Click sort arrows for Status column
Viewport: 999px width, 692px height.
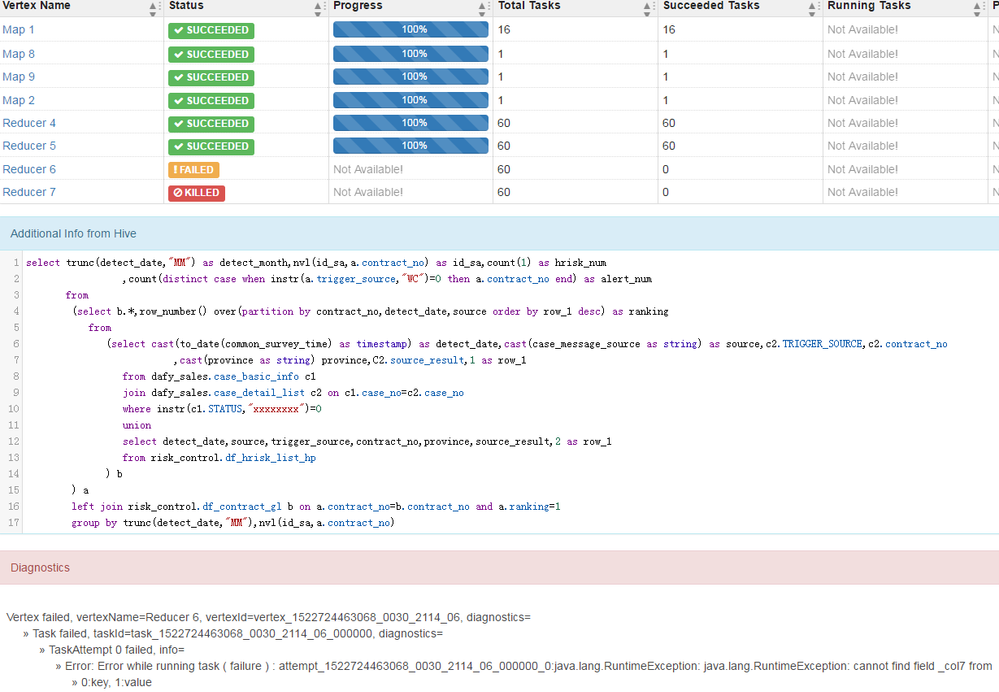point(318,8)
